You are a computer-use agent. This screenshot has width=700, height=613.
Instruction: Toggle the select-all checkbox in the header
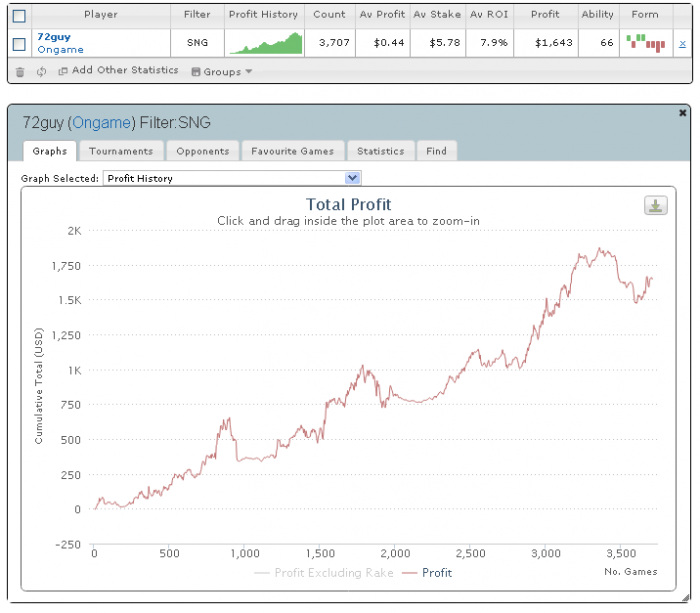point(19,16)
